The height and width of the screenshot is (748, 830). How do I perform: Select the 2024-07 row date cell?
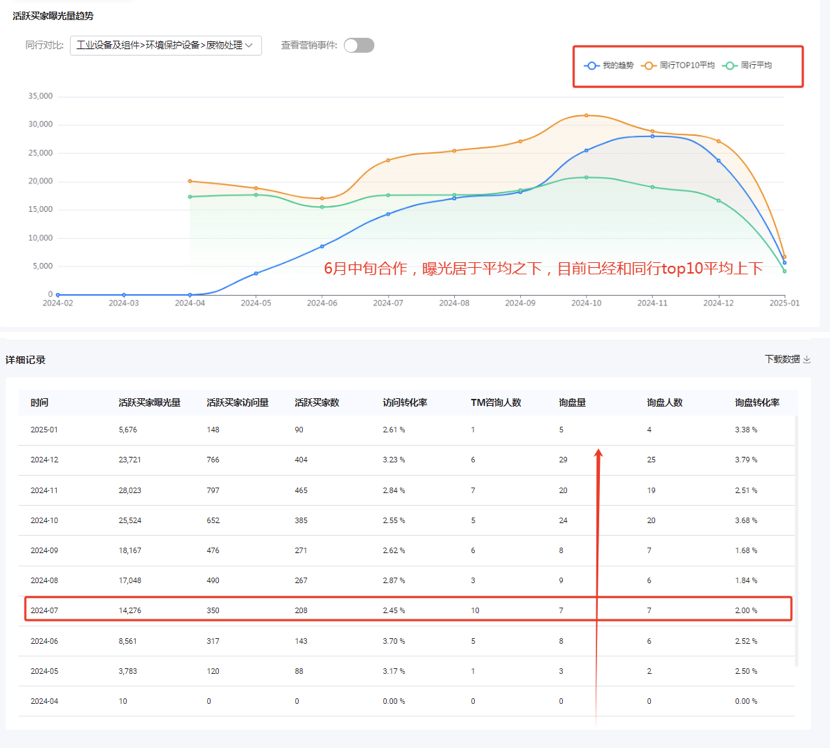[x=44, y=610]
